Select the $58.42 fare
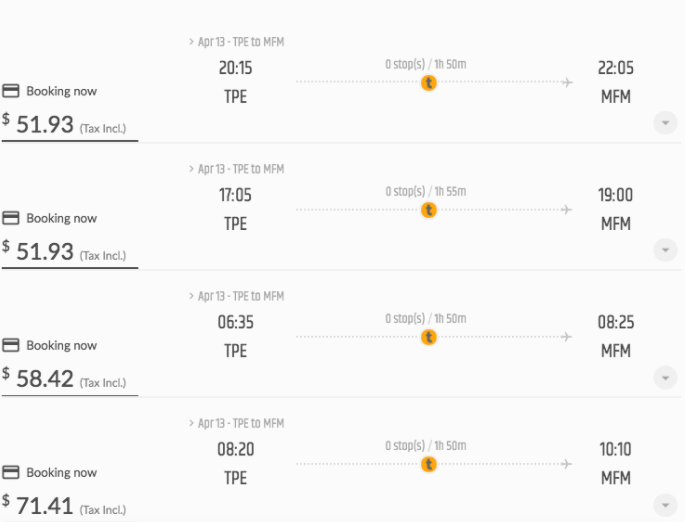The image size is (685, 522). click(x=64, y=379)
